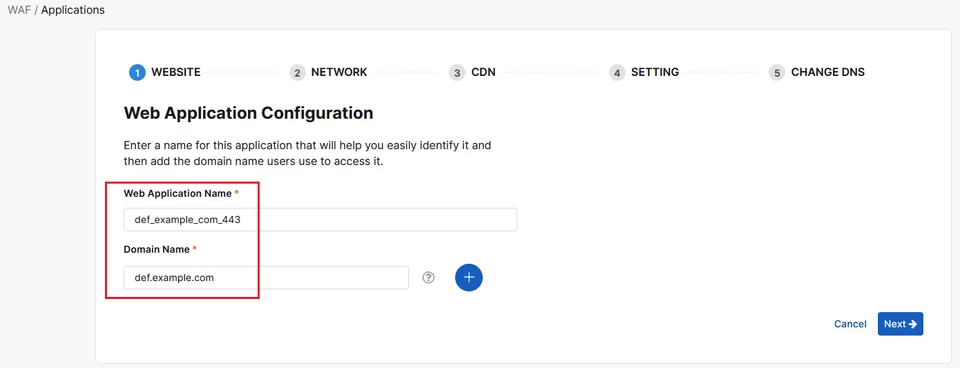The width and height of the screenshot is (960, 368).
Task: Focus the Web Application Name field
Action: (320, 220)
